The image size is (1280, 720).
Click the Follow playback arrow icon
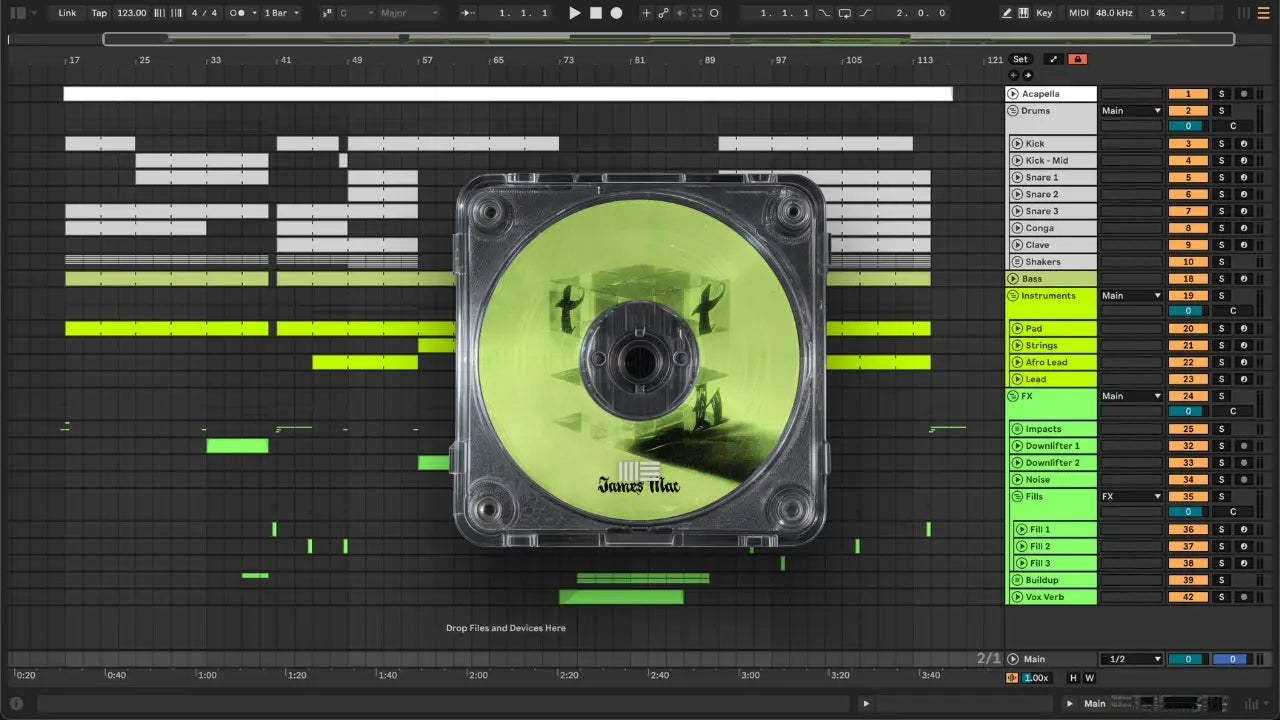tap(467, 13)
